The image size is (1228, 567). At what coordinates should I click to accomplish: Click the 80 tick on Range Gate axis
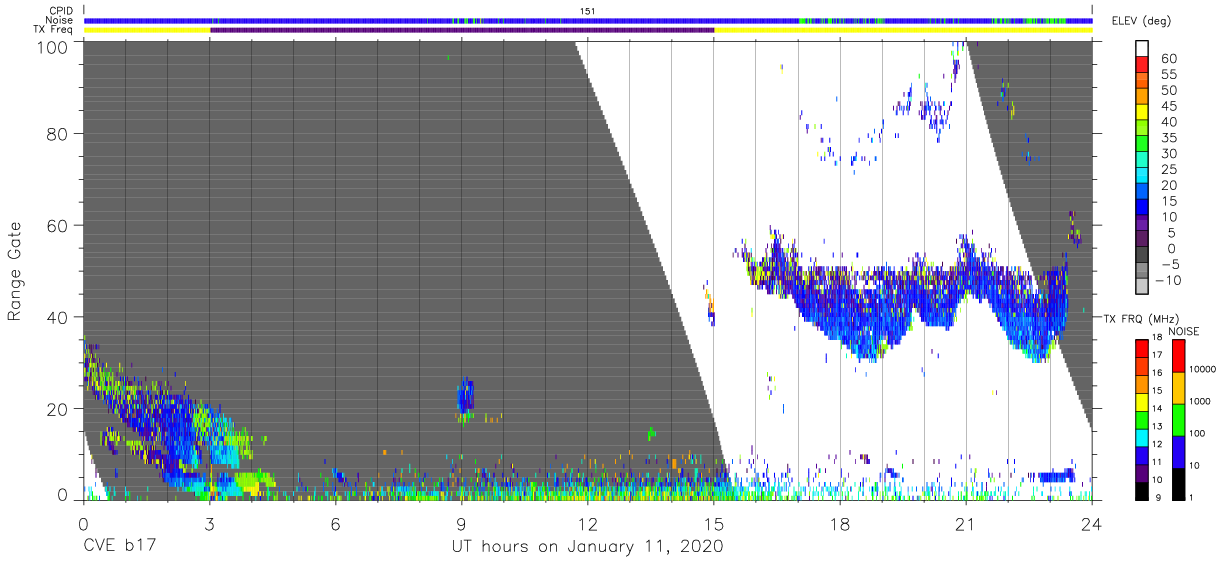[59, 134]
